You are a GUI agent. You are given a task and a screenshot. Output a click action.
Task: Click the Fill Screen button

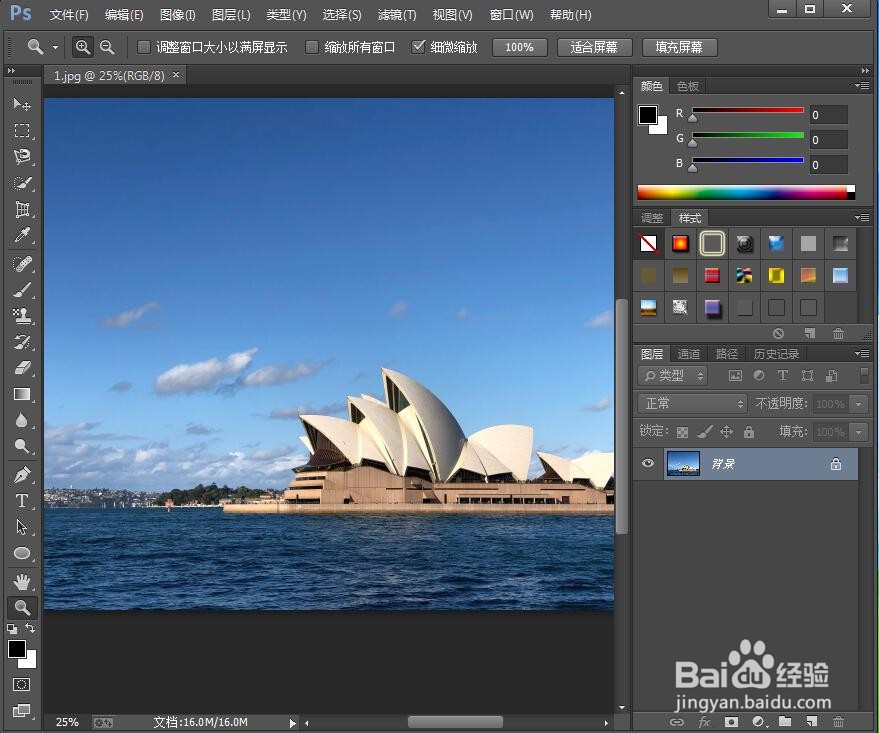click(679, 48)
